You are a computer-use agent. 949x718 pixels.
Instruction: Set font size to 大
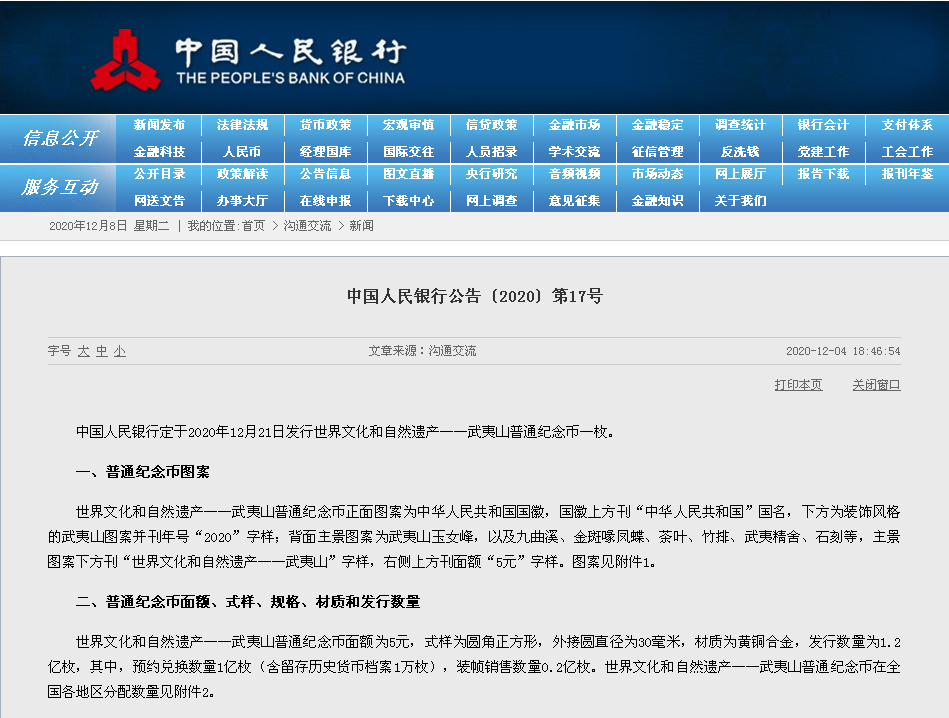tap(84, 351)
